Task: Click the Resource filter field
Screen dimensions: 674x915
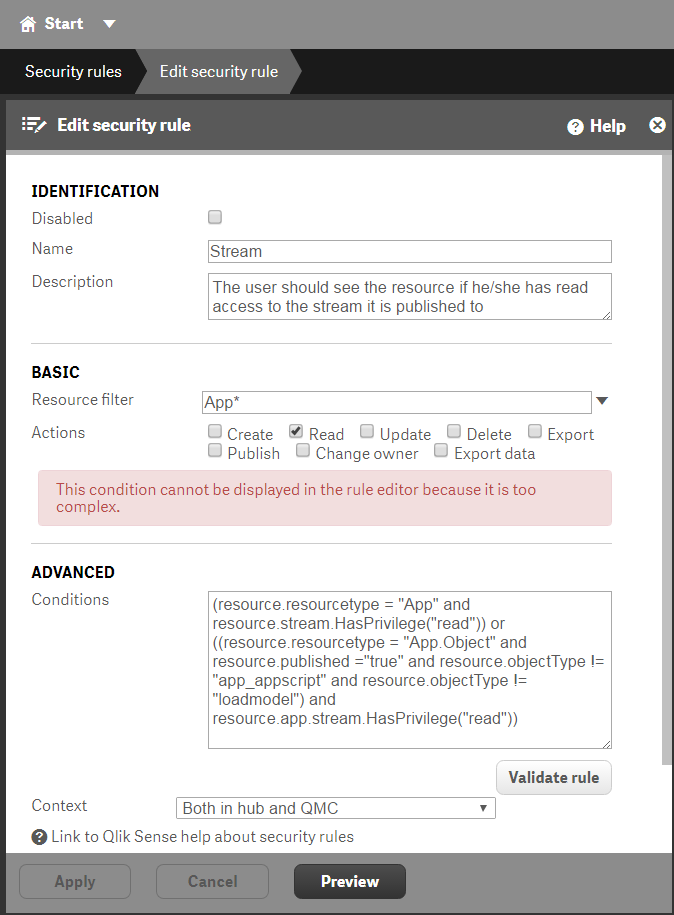Action: [x=397, y=402]
